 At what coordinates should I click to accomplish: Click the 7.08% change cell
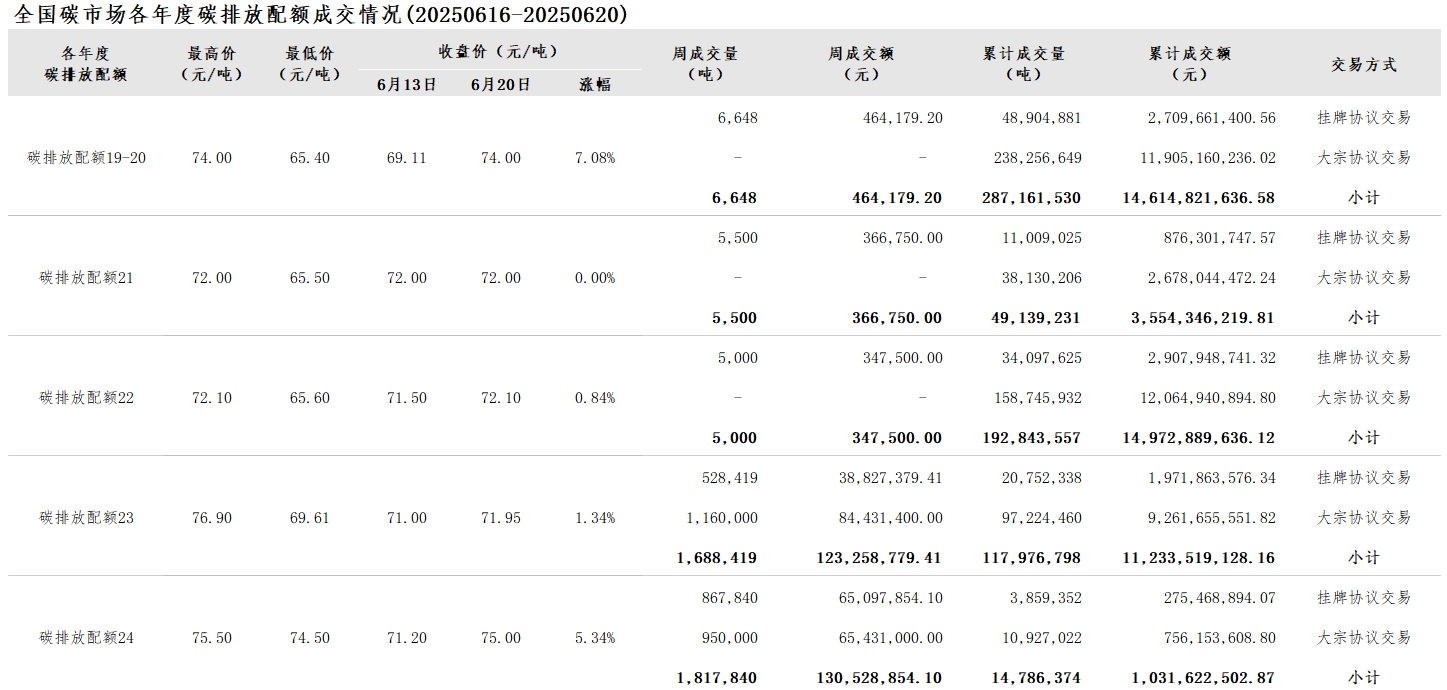tap(595, 158)
